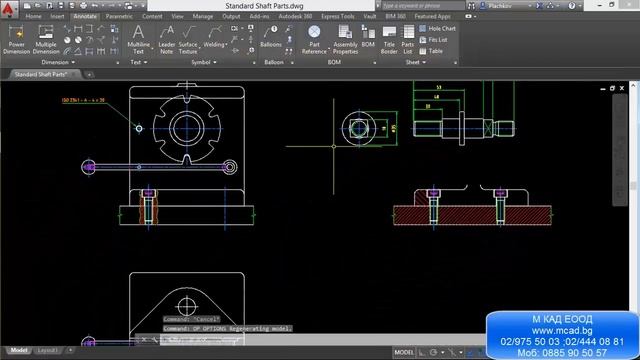Open polar tracking settings dropdown arrow

pyautogui.click(x=442, y=352)
